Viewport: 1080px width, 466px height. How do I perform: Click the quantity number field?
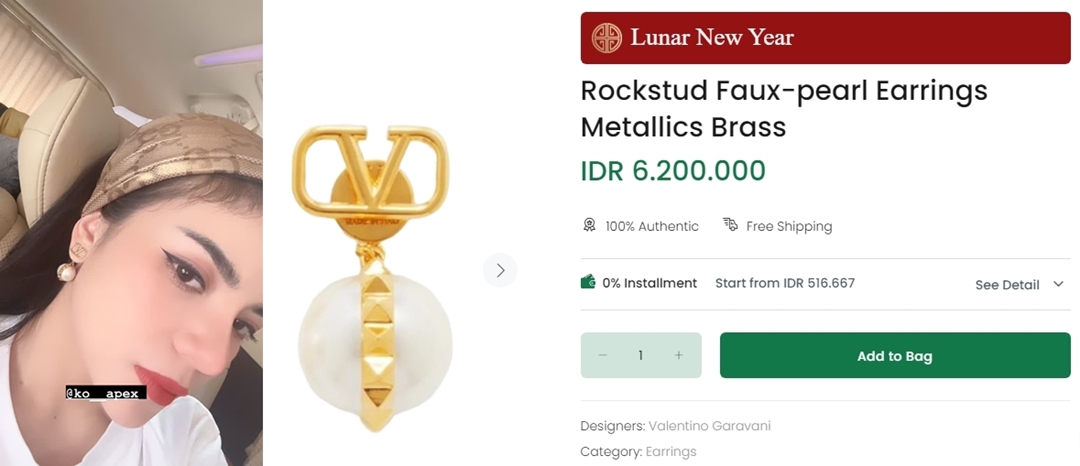[640, 355]
